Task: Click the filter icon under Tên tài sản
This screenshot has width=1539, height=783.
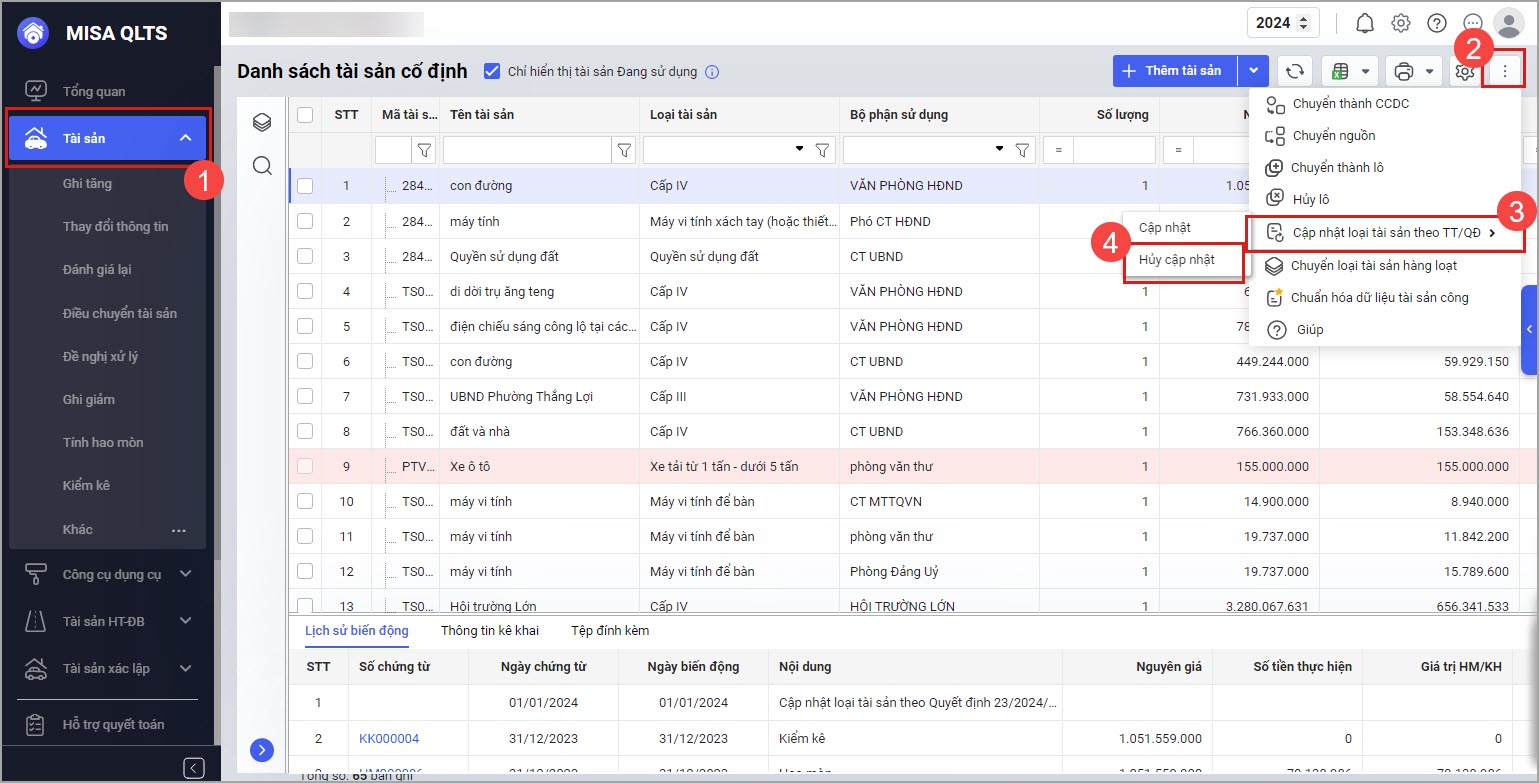Action: pos(624,150)
